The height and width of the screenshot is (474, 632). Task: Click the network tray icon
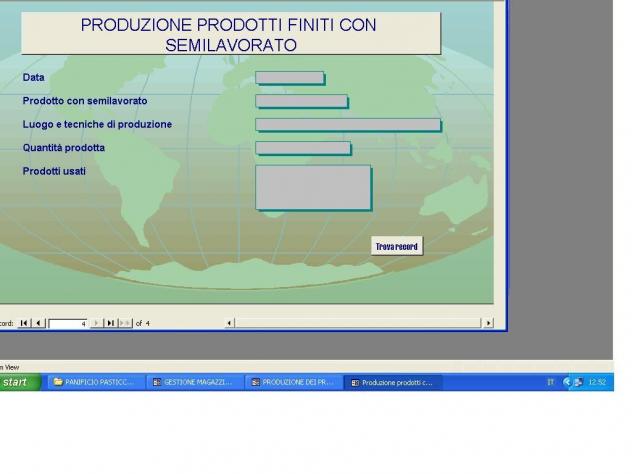click(578, 382)
